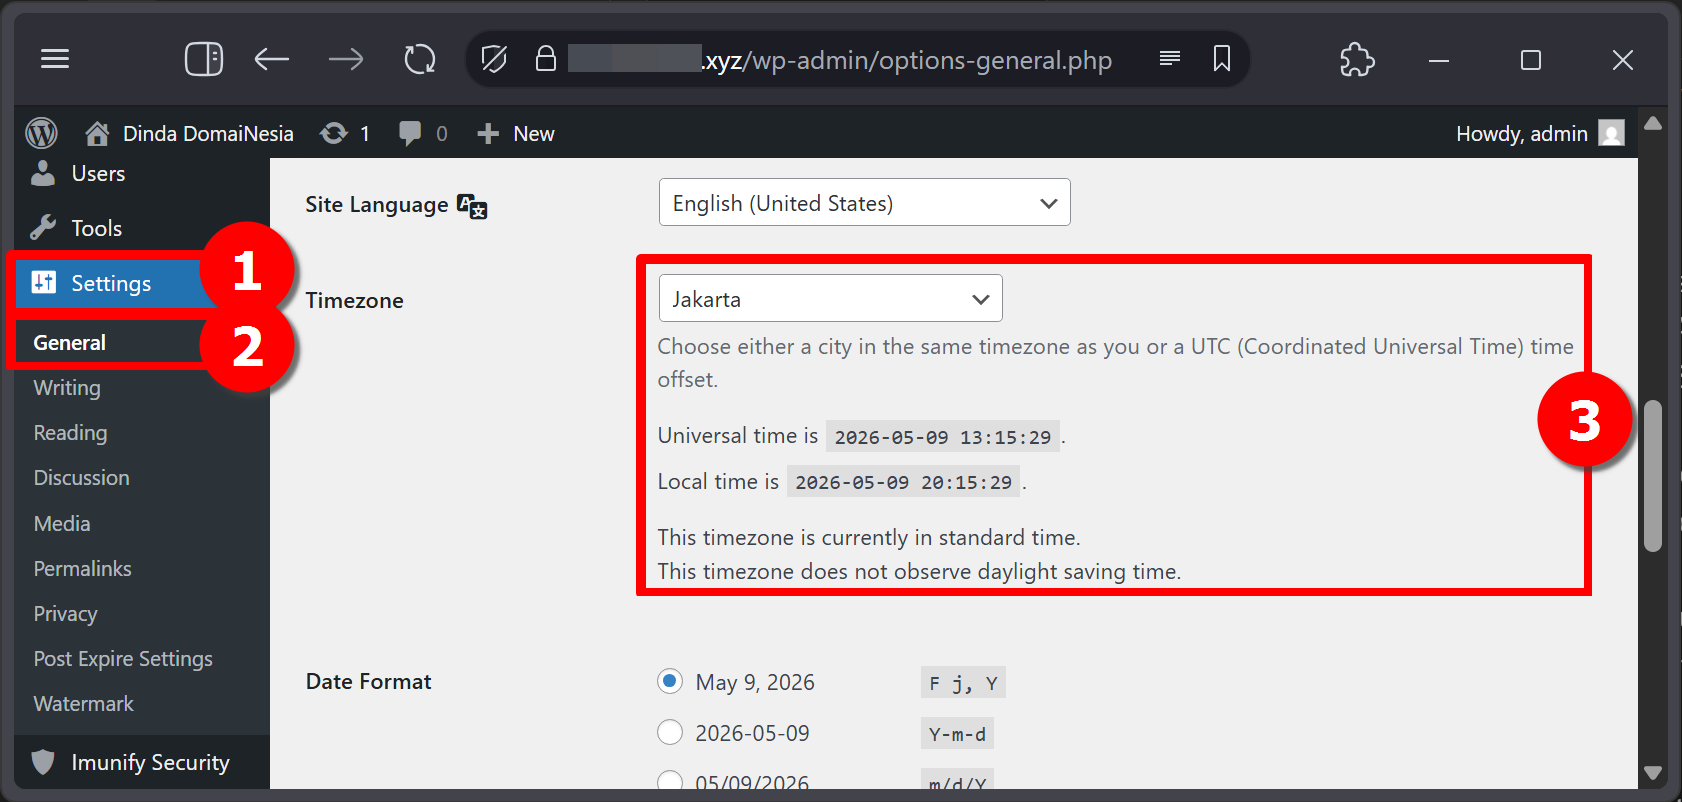Click the Universal time value '2026-05-09 13:15:29'
Image resolution: width=1682 pixels, height=802 pixels.
click(943, 436)
